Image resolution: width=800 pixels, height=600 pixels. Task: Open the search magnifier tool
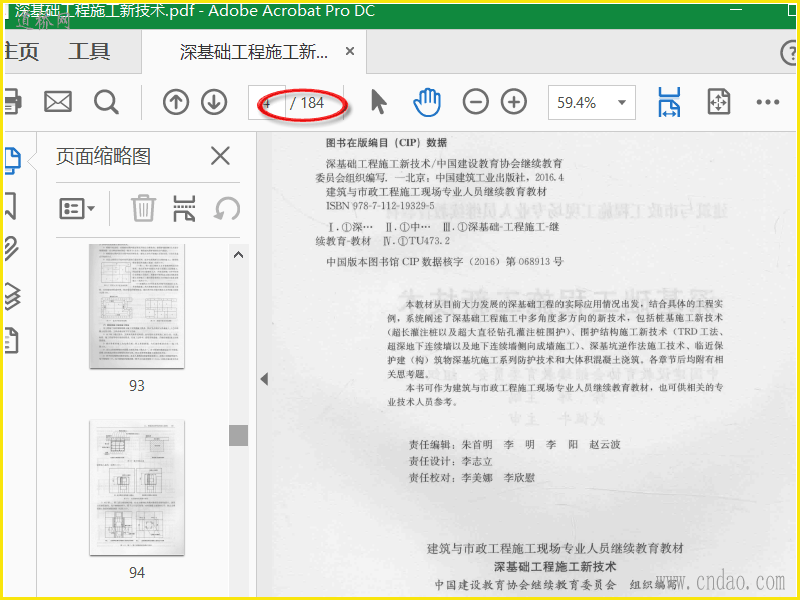[x=106, y=102]
